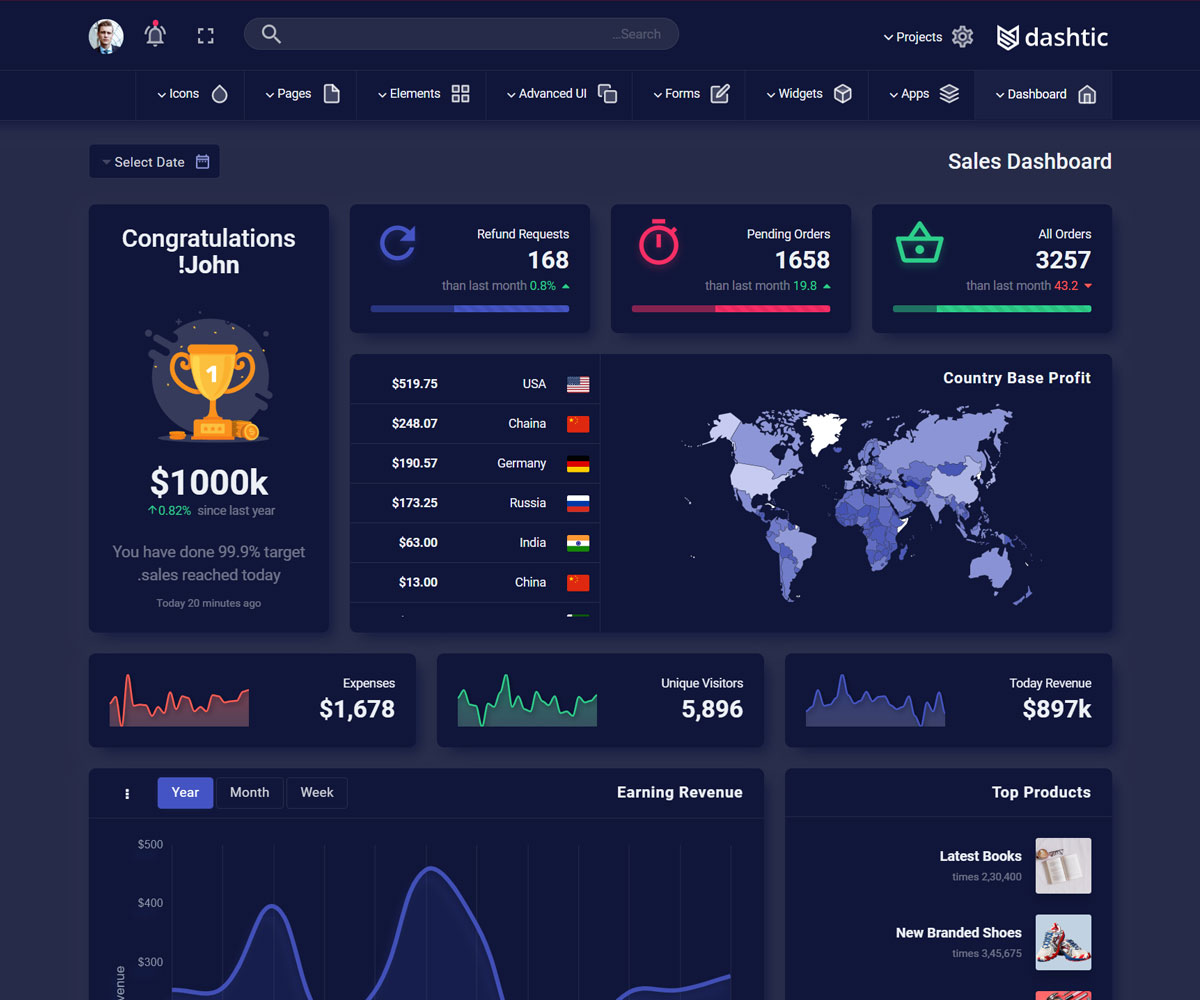Viewport: 1200px width, 1000px height.
Task: Click the Elements grid icon
Action: tap(460, 94)
